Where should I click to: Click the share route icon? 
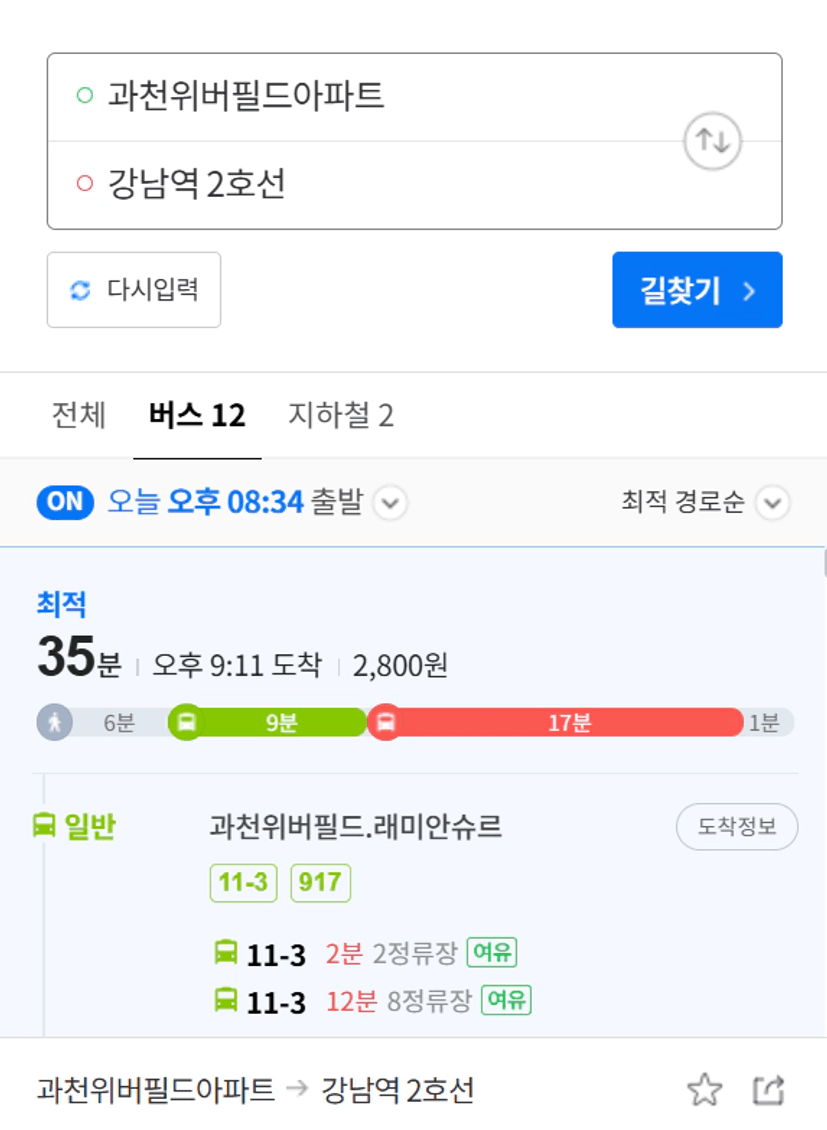point(768,1090)
